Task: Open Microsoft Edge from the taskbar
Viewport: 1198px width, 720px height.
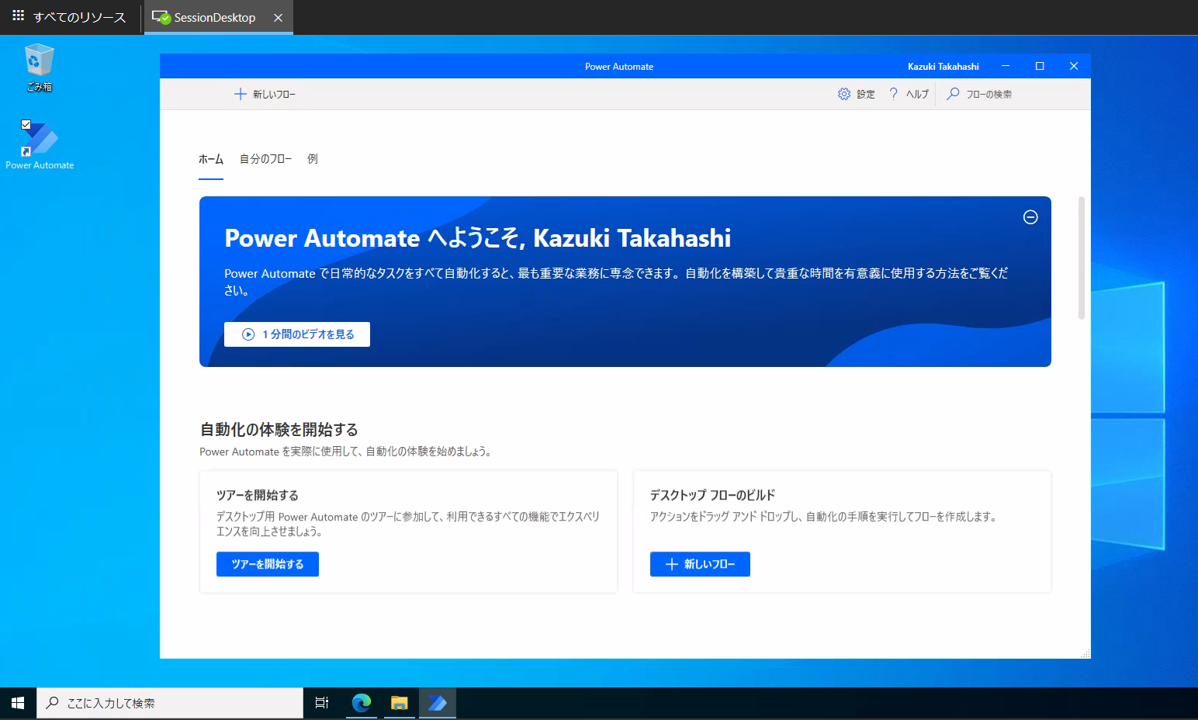Action: point(361,703)
